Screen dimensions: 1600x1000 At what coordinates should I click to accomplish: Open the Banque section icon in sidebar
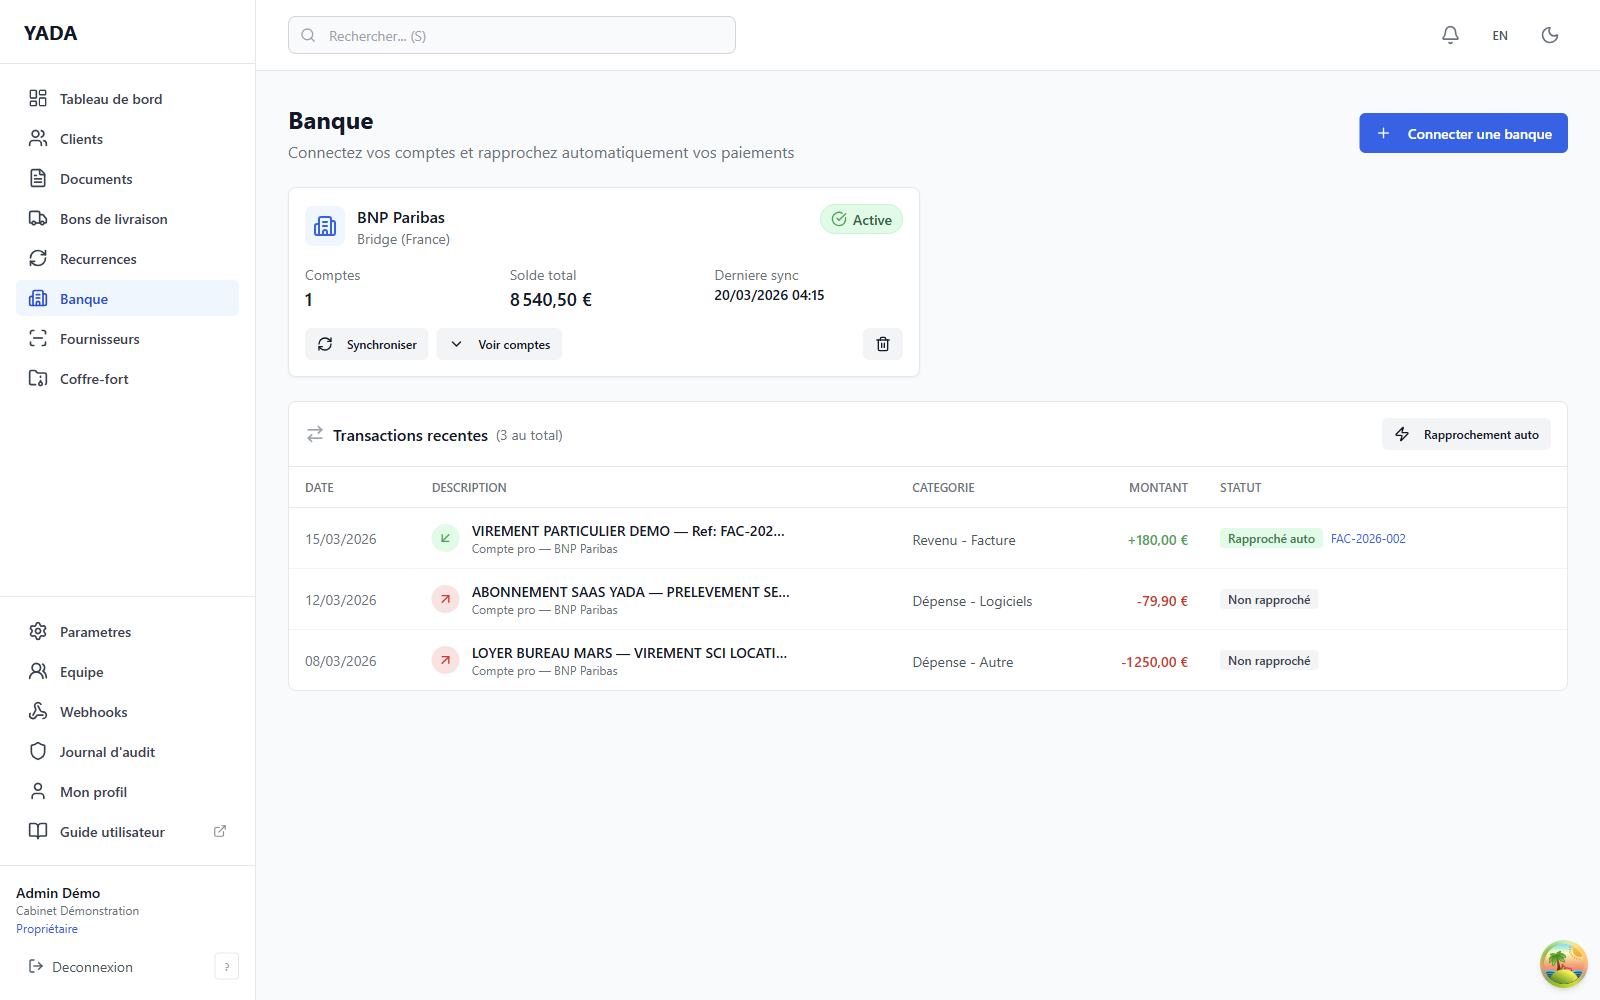click(x=38, y=298)
